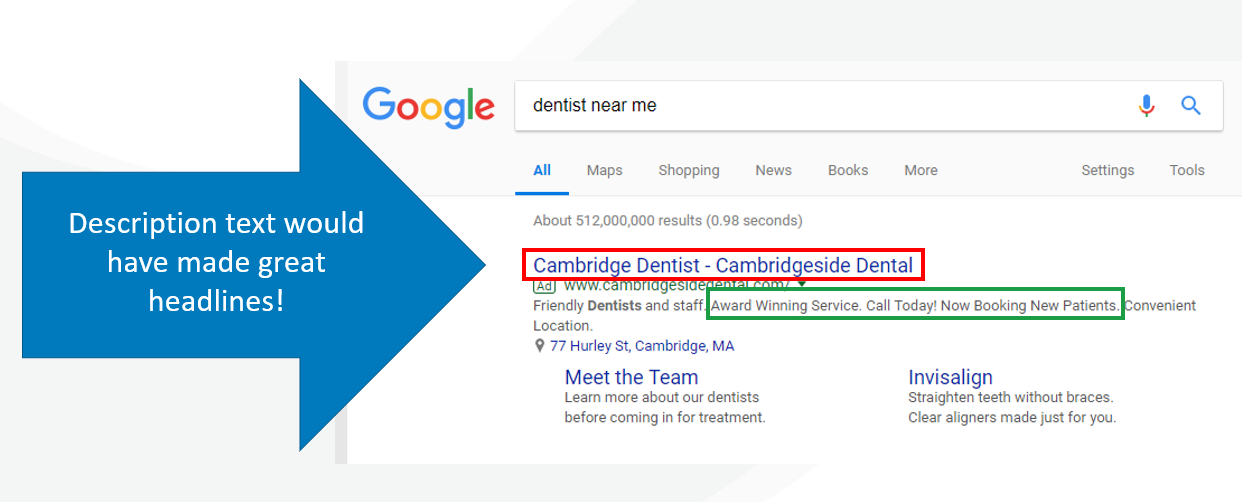Select the All results tab
Image resolution: width=1242 pixels, height=502 pixels.
[542, 170]
